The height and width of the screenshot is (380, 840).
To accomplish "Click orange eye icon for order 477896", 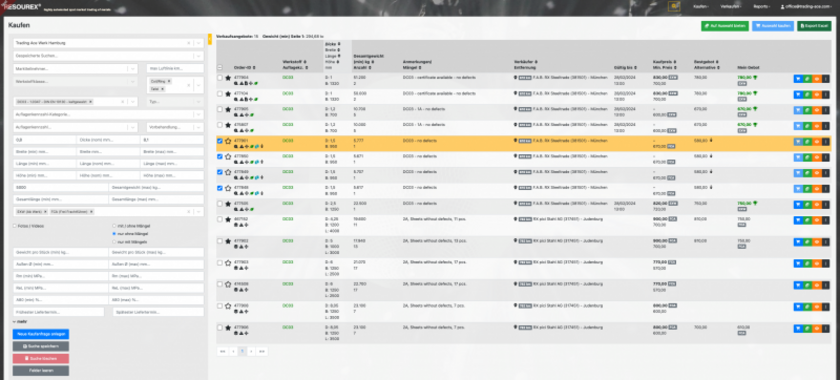I will click(x=816, y=328).
